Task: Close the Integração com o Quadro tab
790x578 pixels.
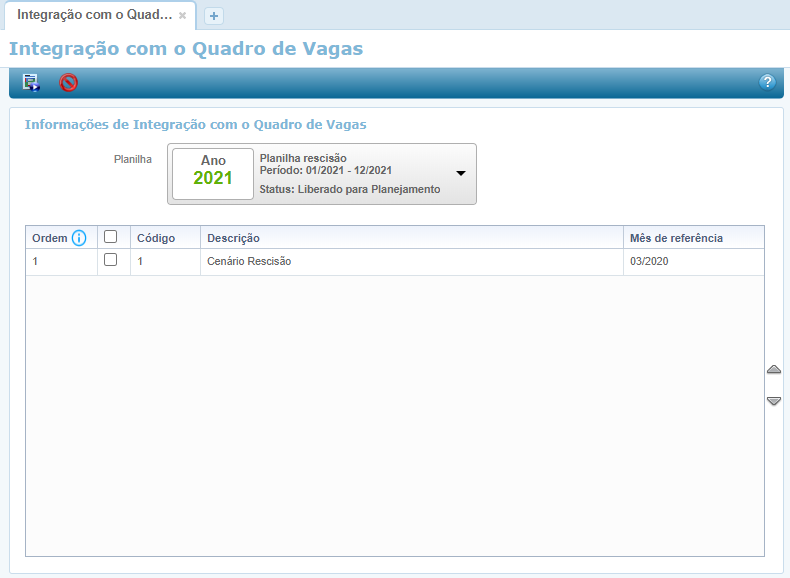Action: (182, 16)
